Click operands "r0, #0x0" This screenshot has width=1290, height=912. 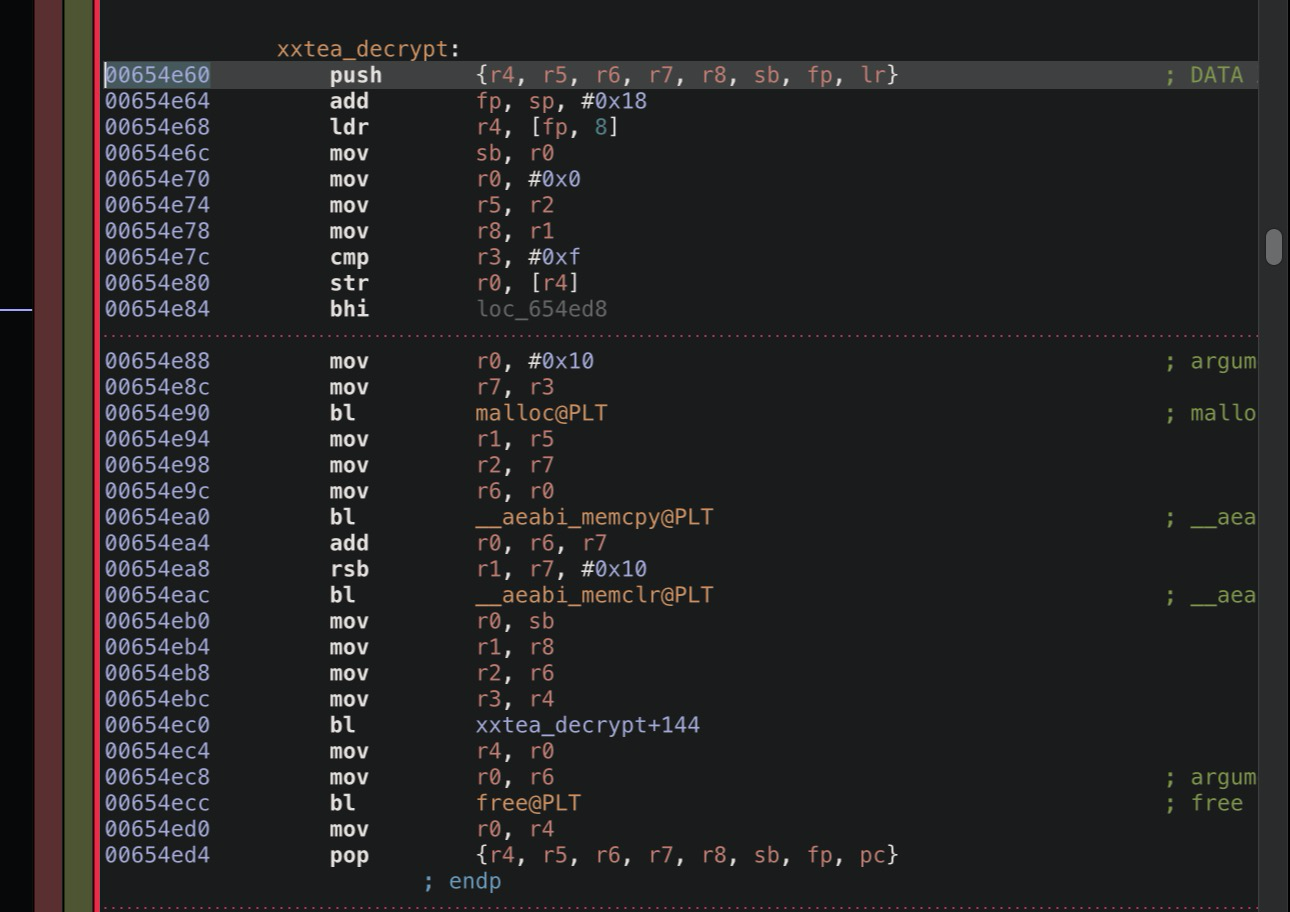tap(528, 179)
